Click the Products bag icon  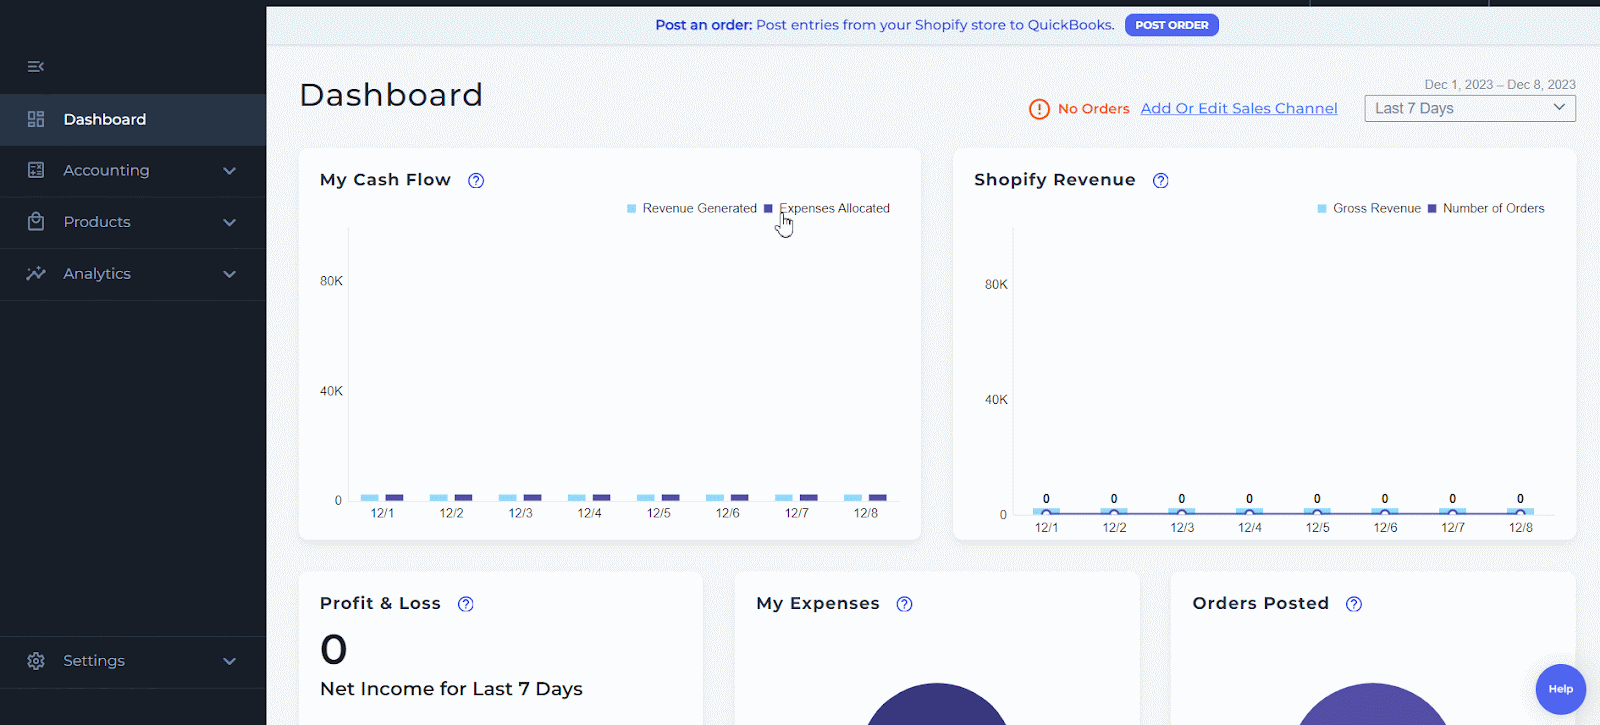pos(36,221)
